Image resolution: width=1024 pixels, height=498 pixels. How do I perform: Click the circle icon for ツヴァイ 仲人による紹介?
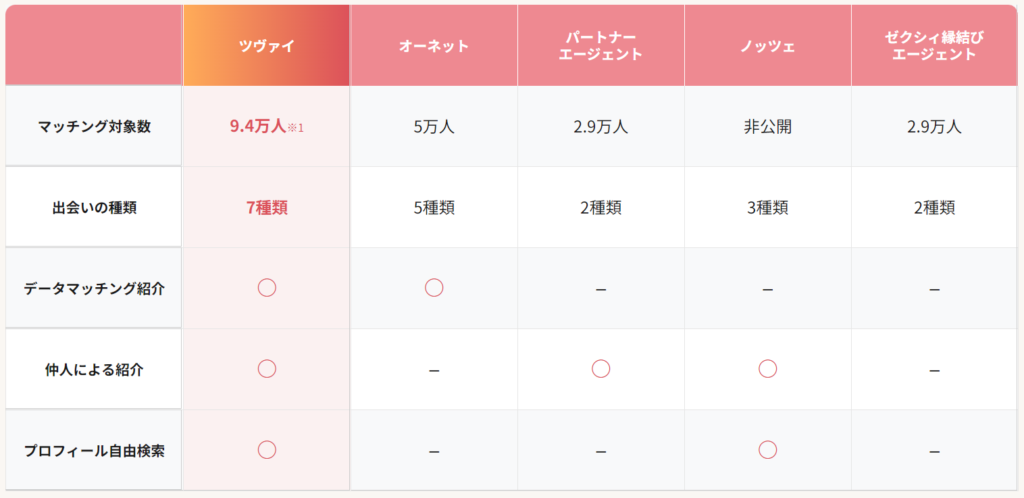click(267, 369)
